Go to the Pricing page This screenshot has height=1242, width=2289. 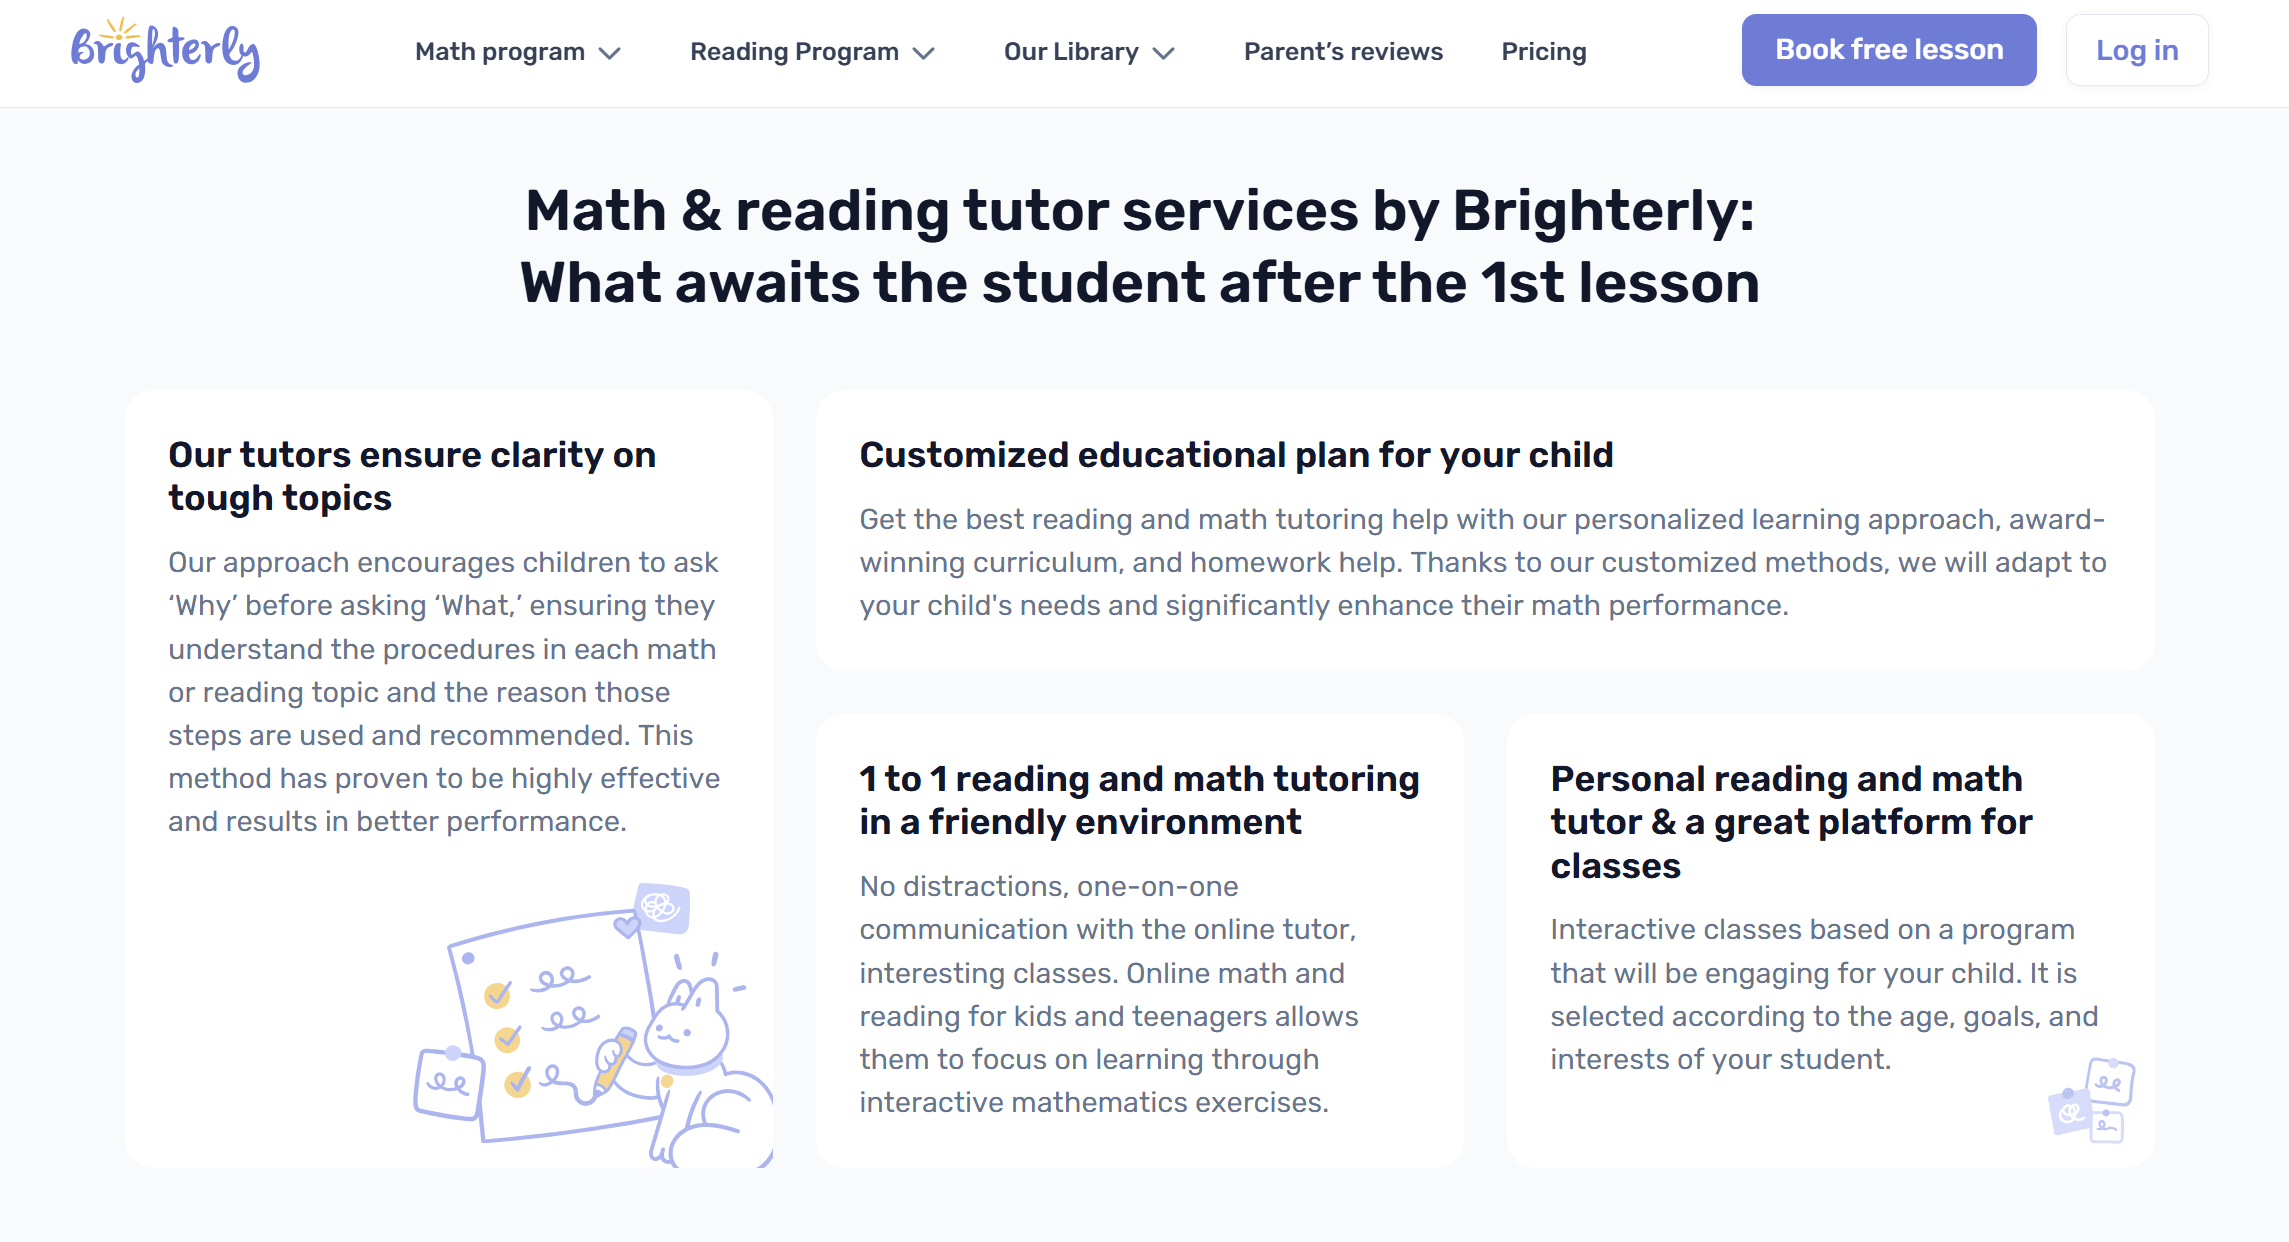(1543, 51)
